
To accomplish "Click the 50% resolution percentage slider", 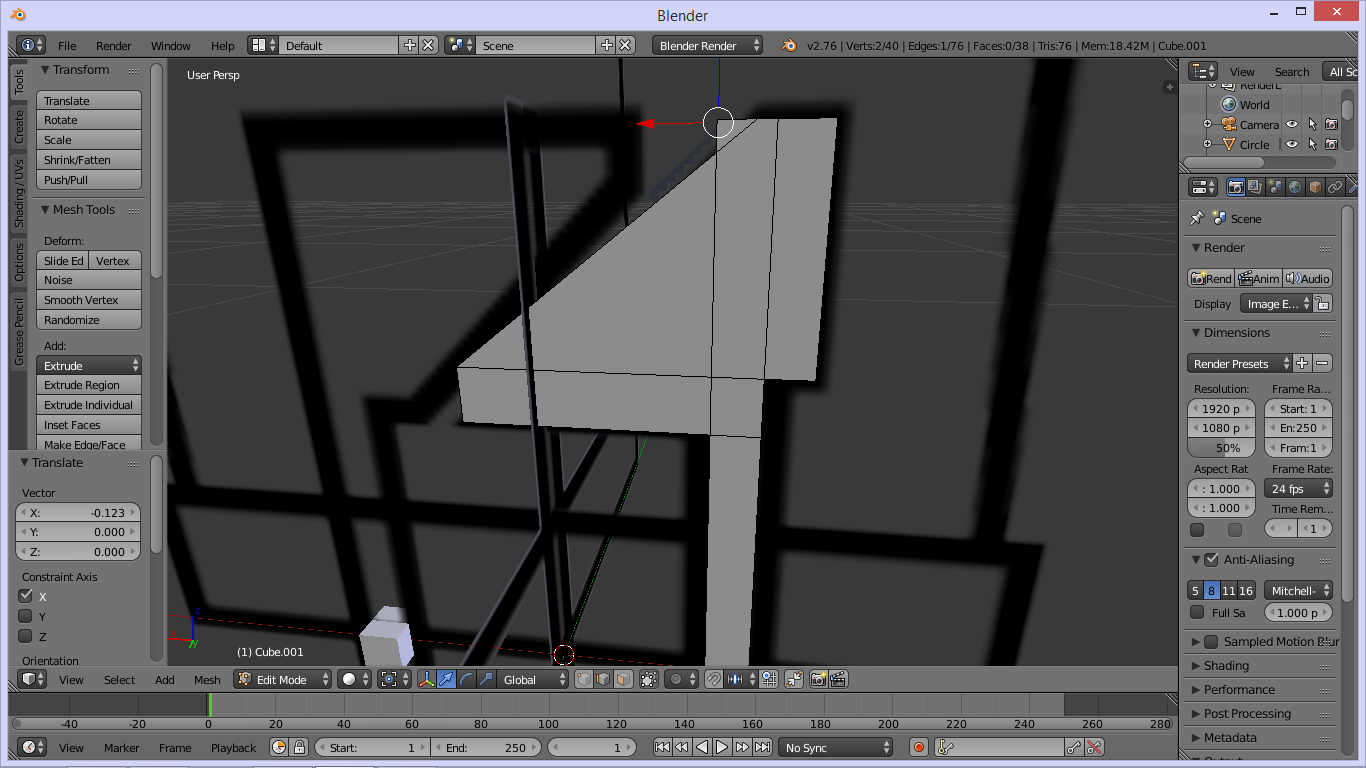I will point(1222,448).
